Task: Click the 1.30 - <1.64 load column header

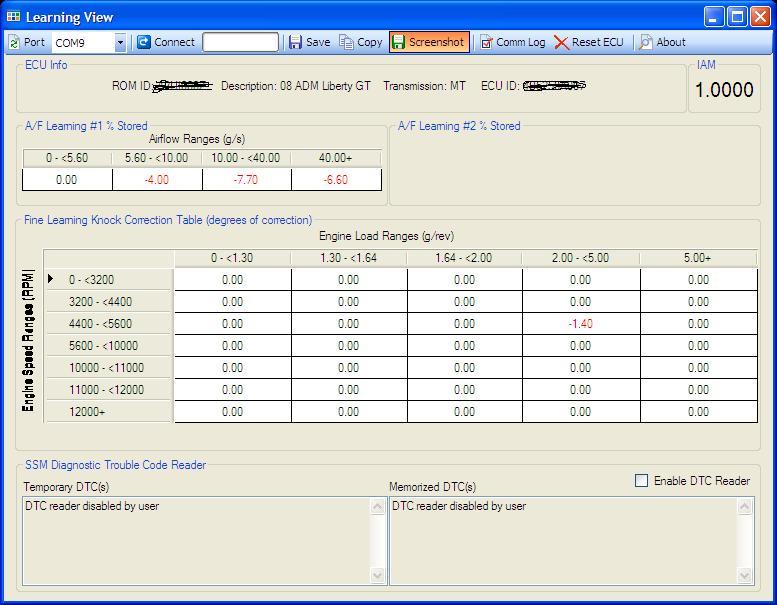Action: coord(348,258)
